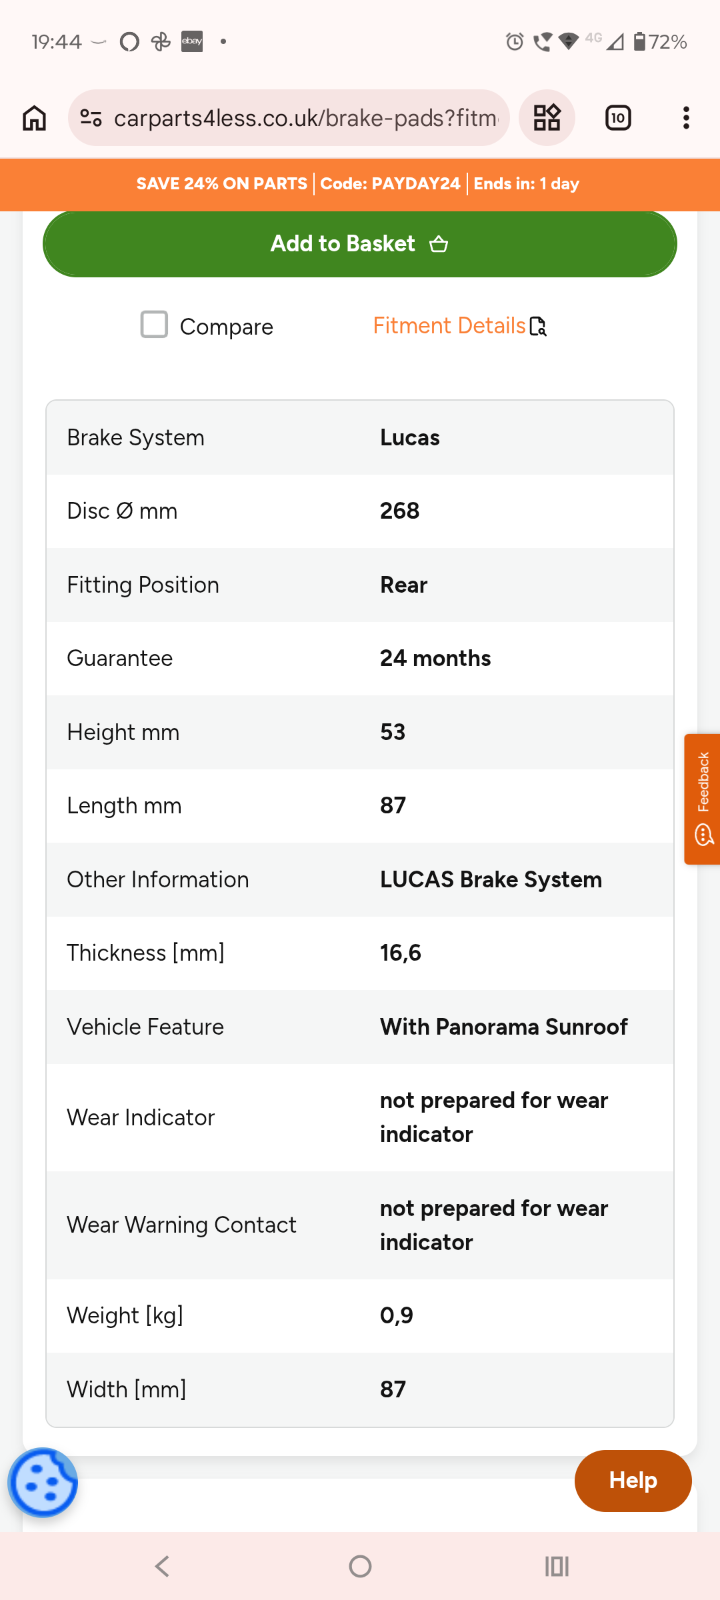Open the Fitment Details link
This screenshot has width=720, height=1600.
tap(460, 326)
